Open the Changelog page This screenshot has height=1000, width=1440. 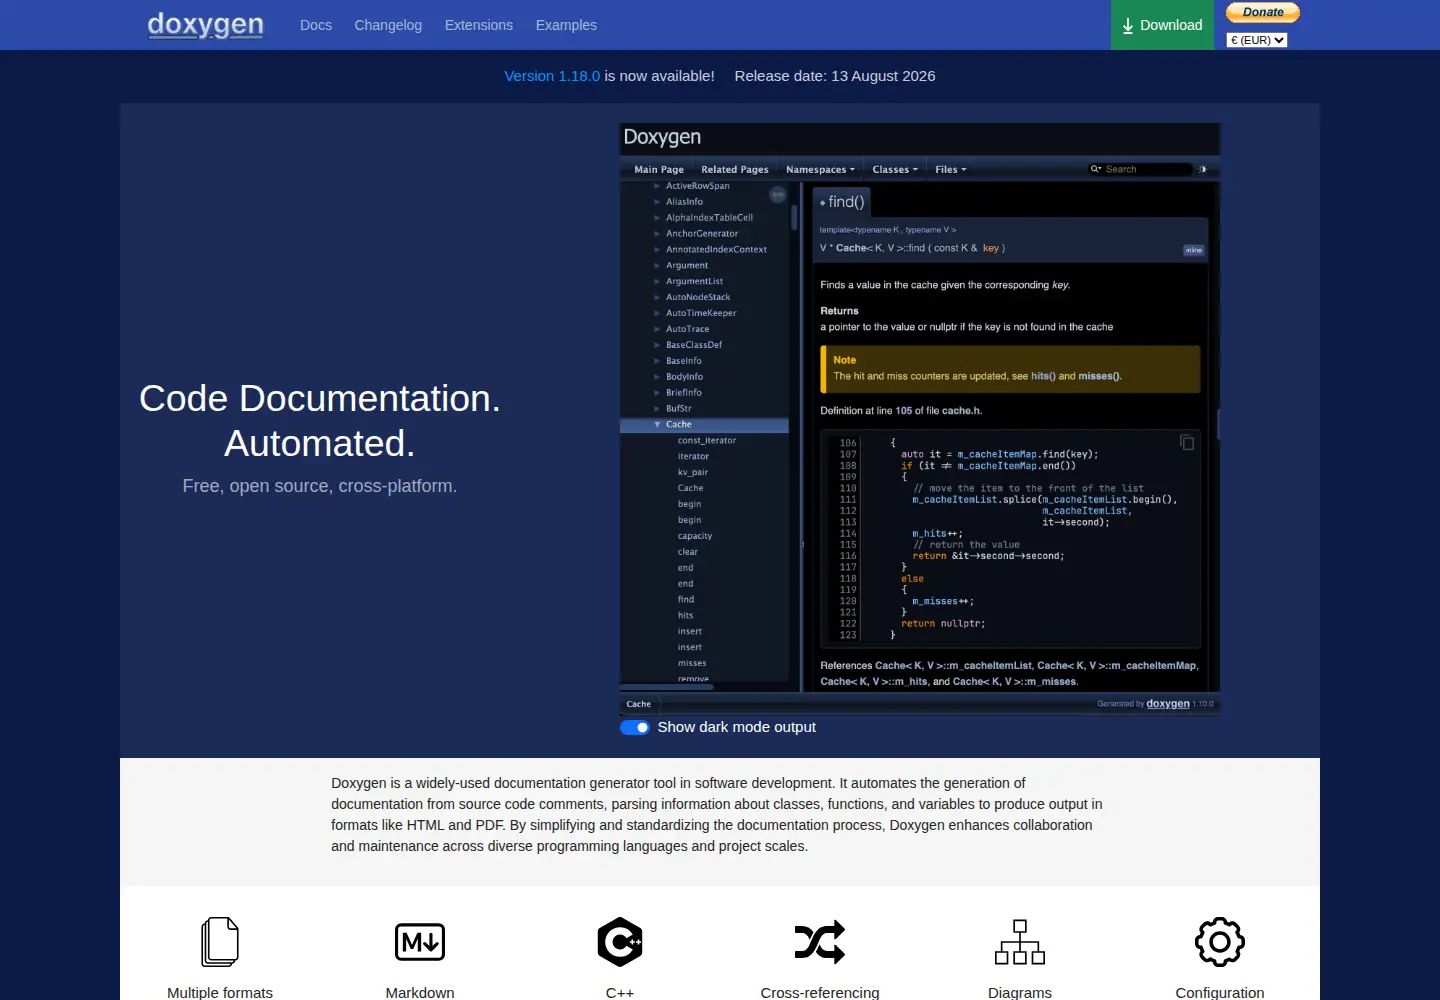pyautogui.click(x=388, y=25)
